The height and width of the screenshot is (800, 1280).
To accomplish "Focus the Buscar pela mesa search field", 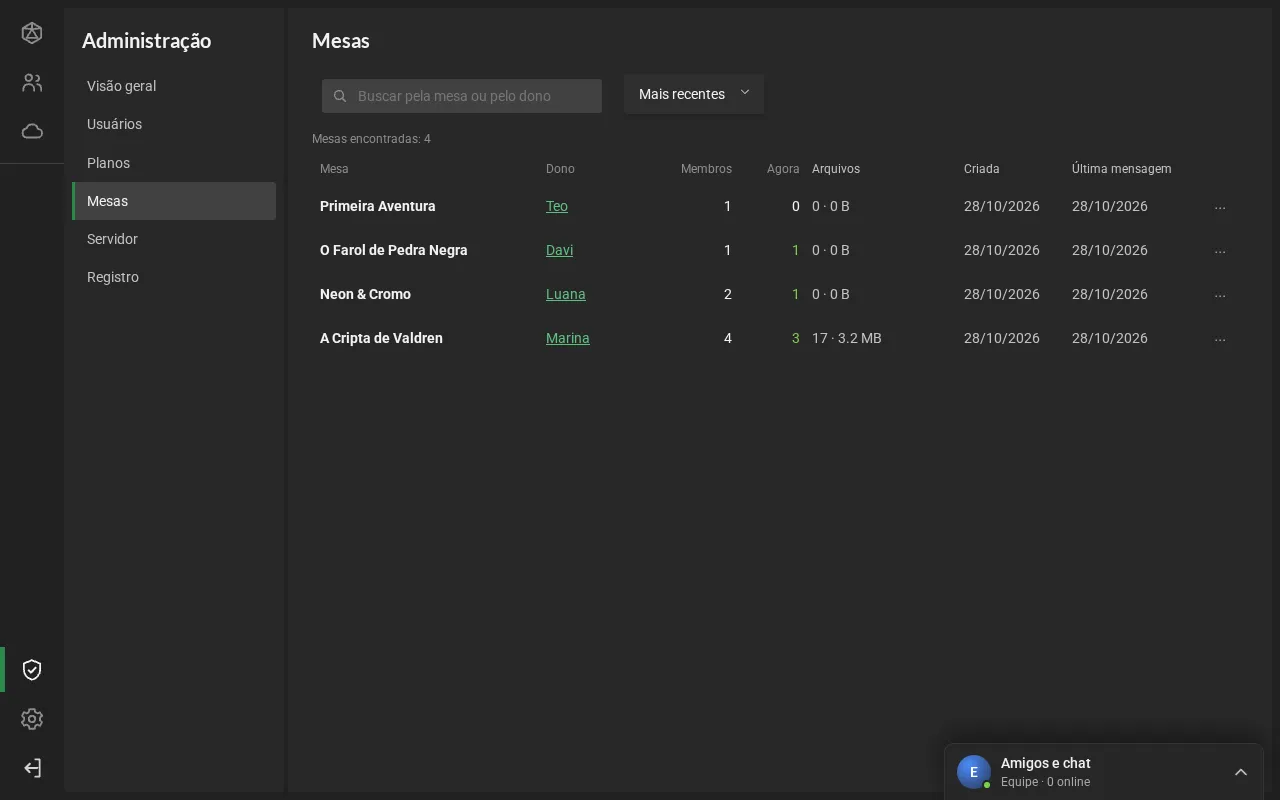I will click(x=462, y=96).
